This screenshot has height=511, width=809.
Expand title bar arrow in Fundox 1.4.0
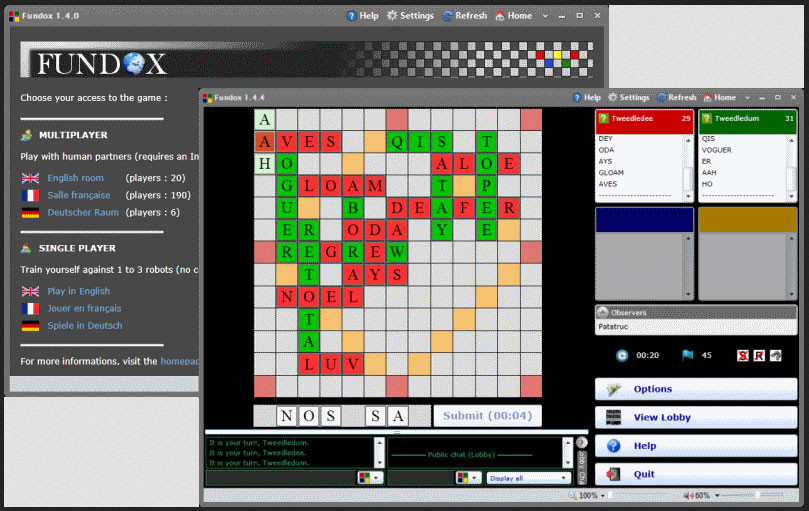[545, 16]
